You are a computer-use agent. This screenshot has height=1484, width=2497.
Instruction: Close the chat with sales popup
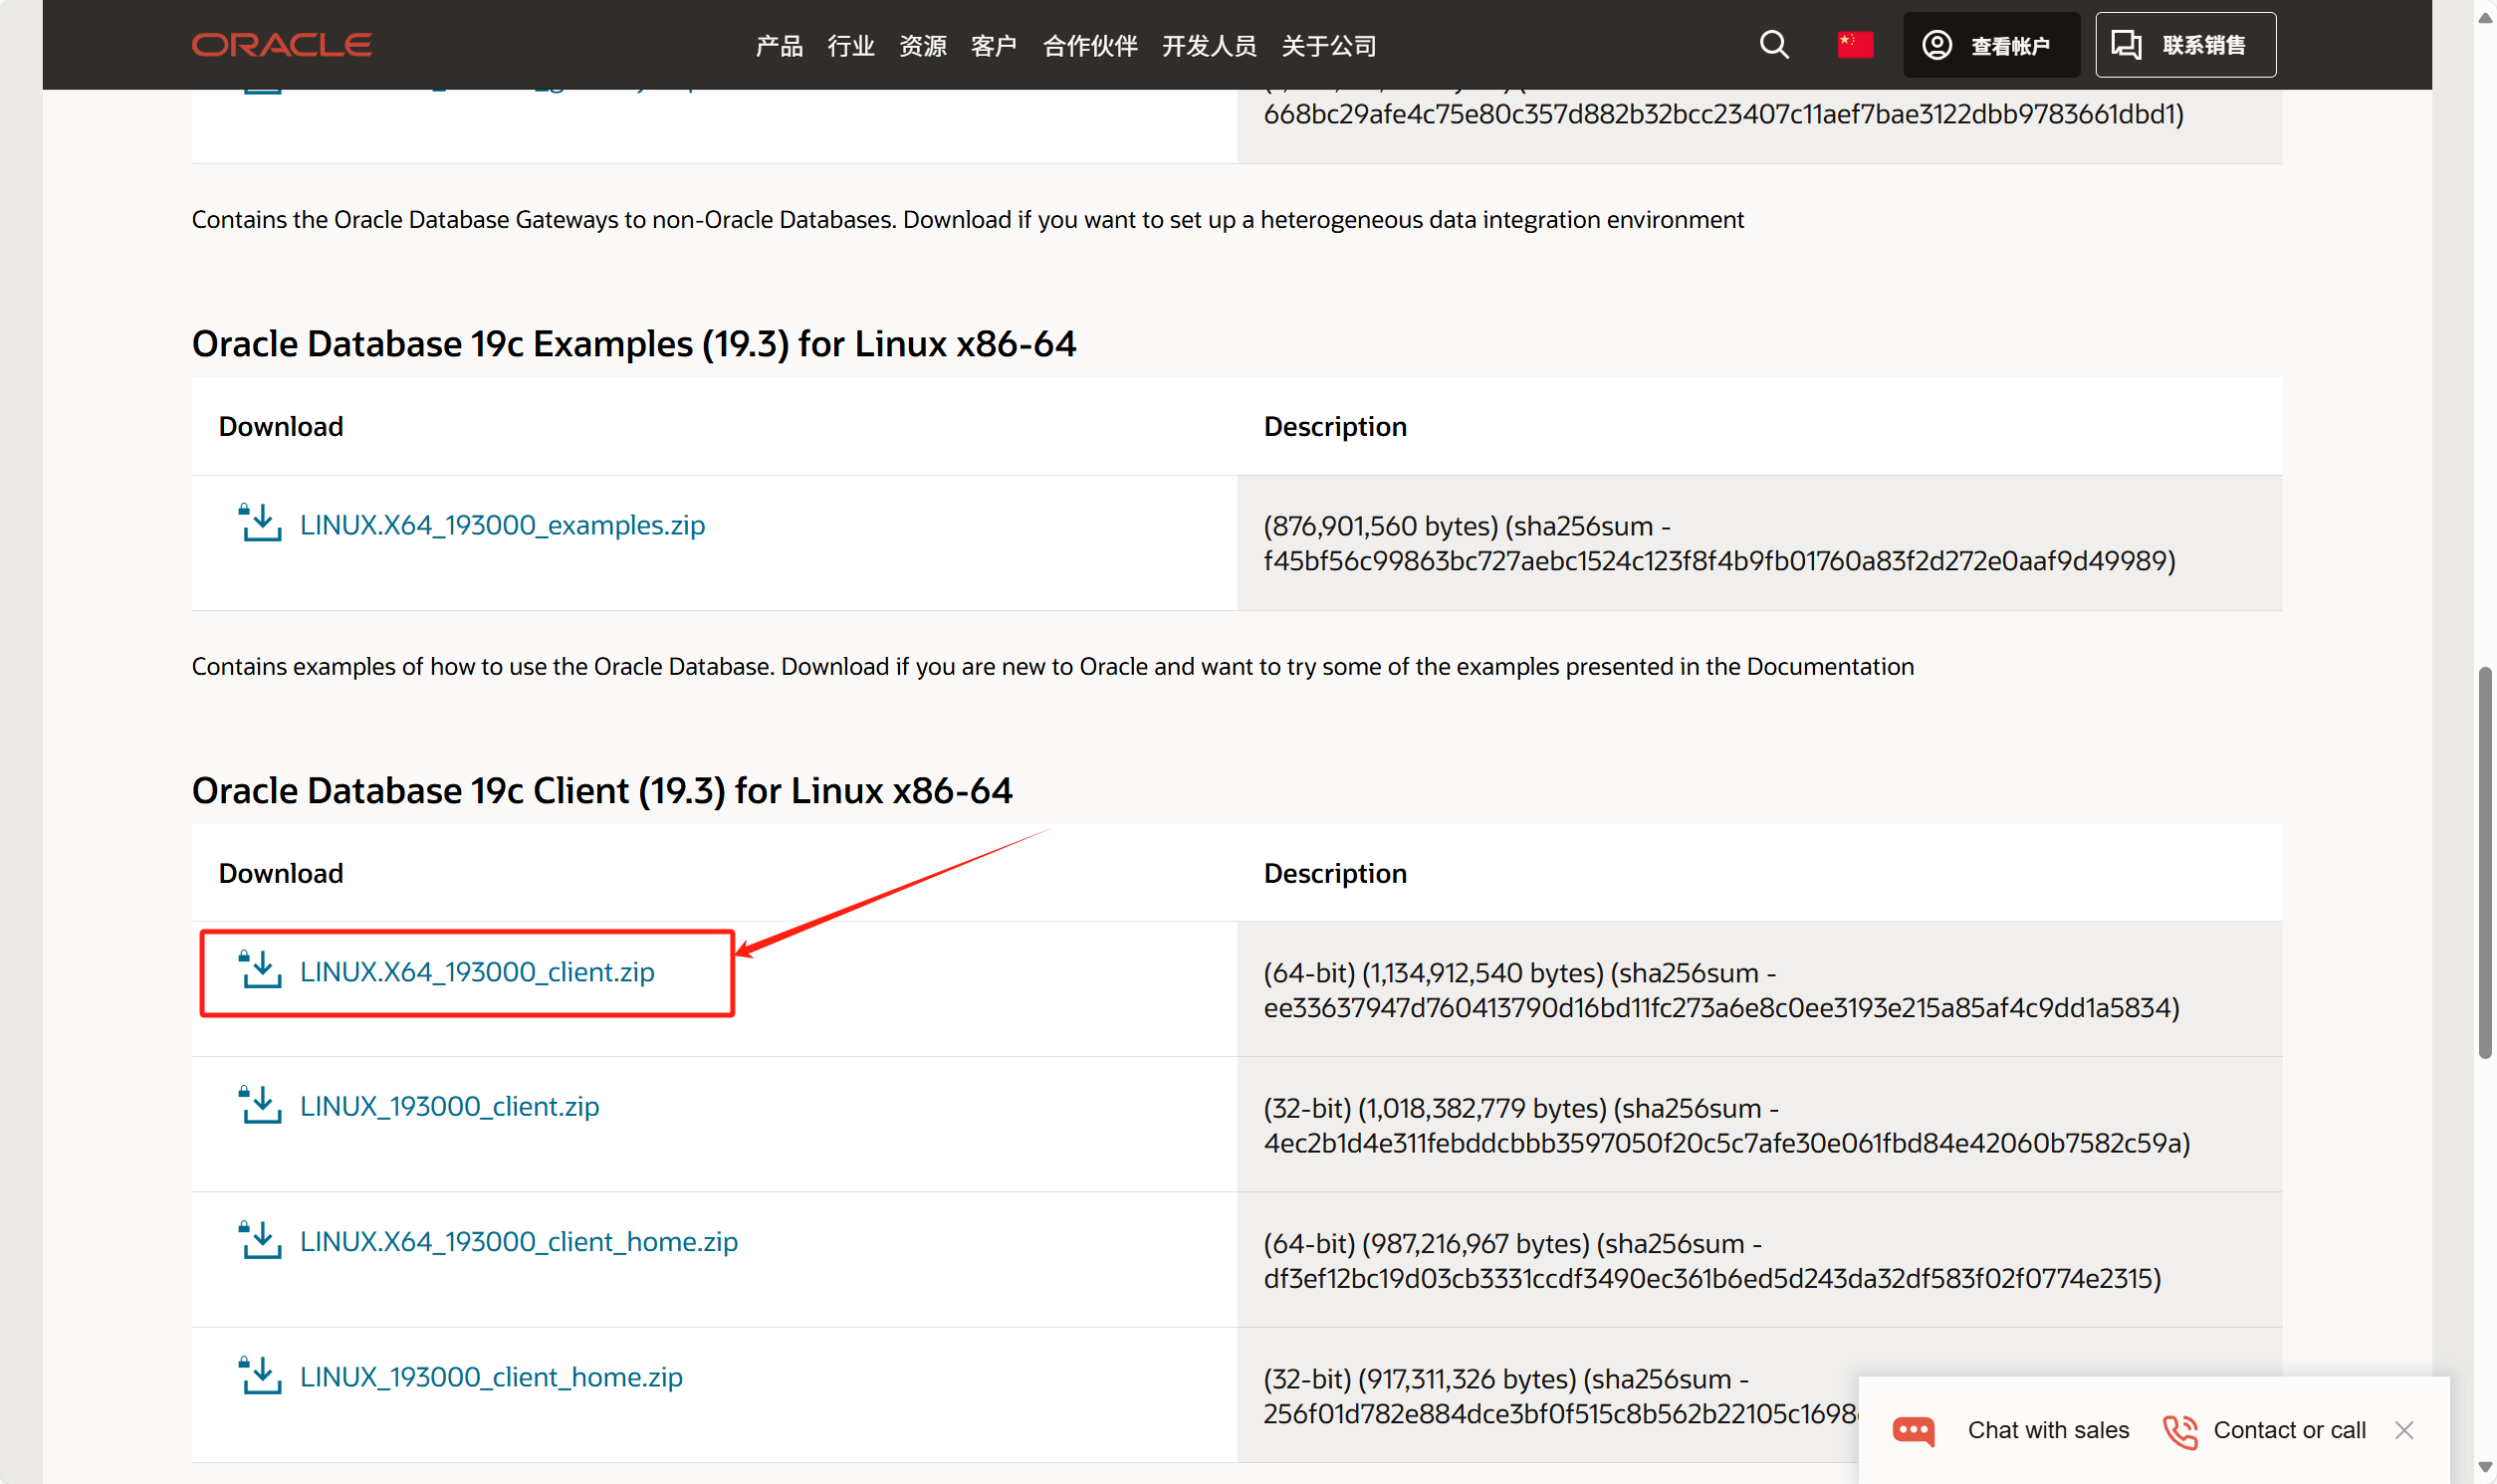click(x=2403, y=1430)
